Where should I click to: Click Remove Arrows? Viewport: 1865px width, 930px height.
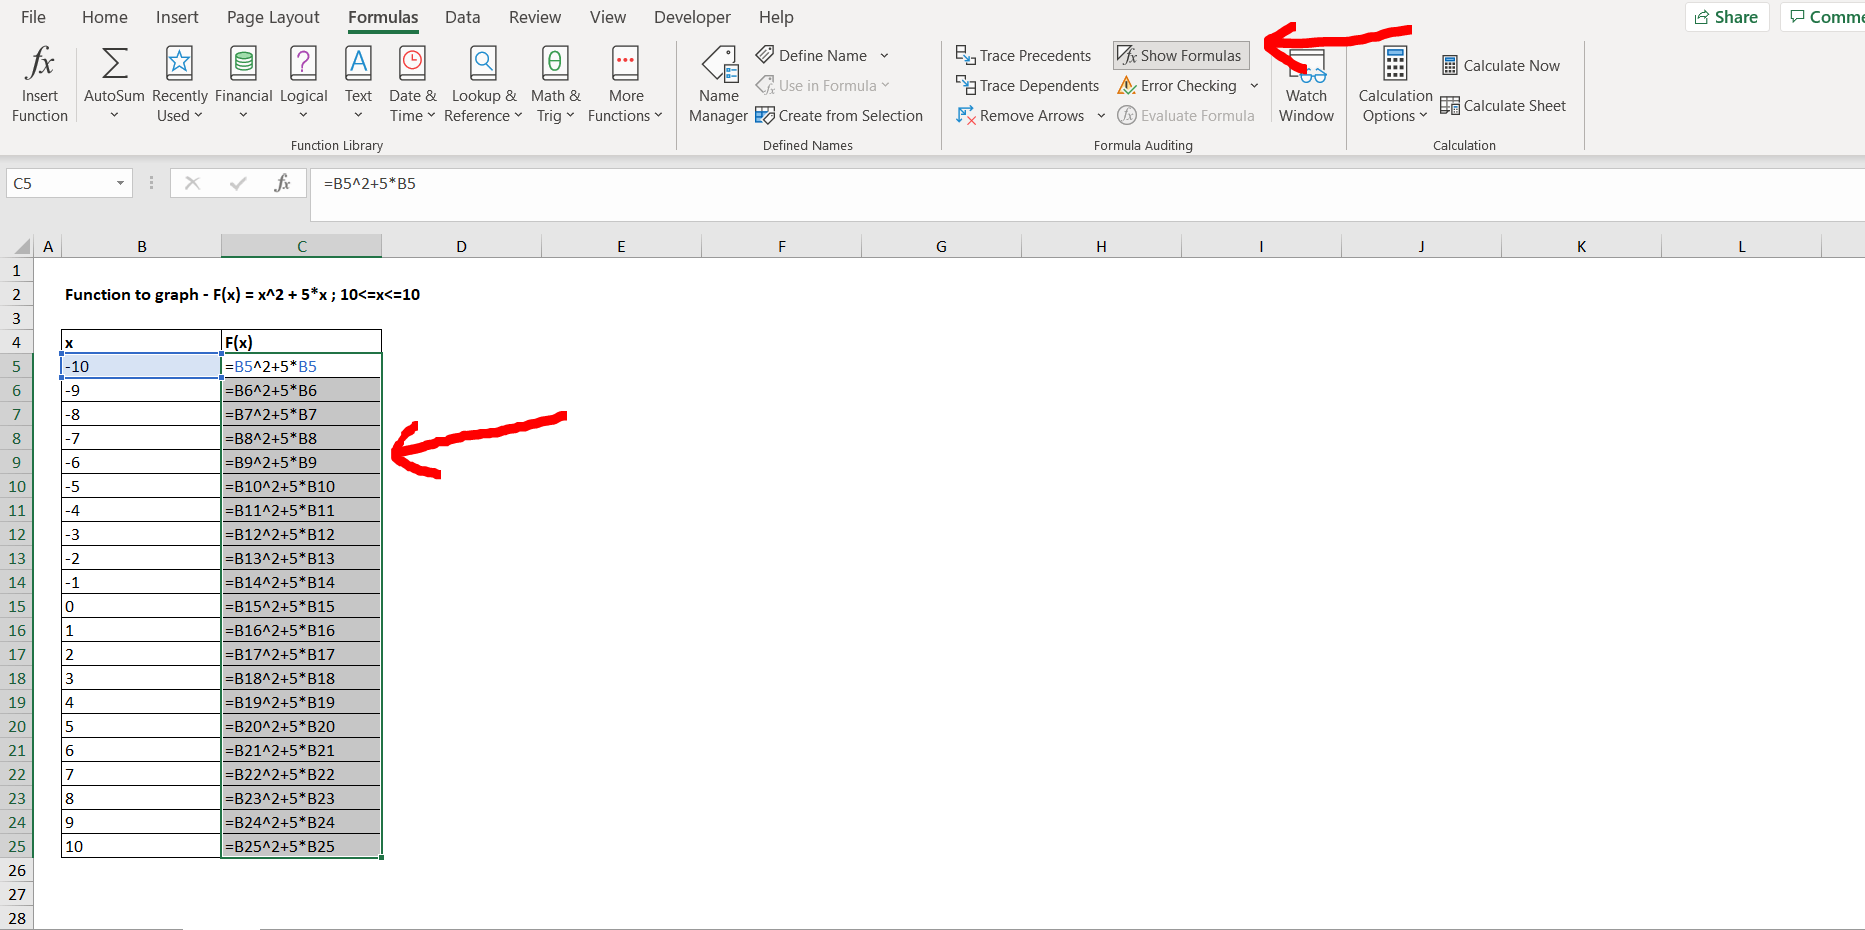coord(1021,115)
